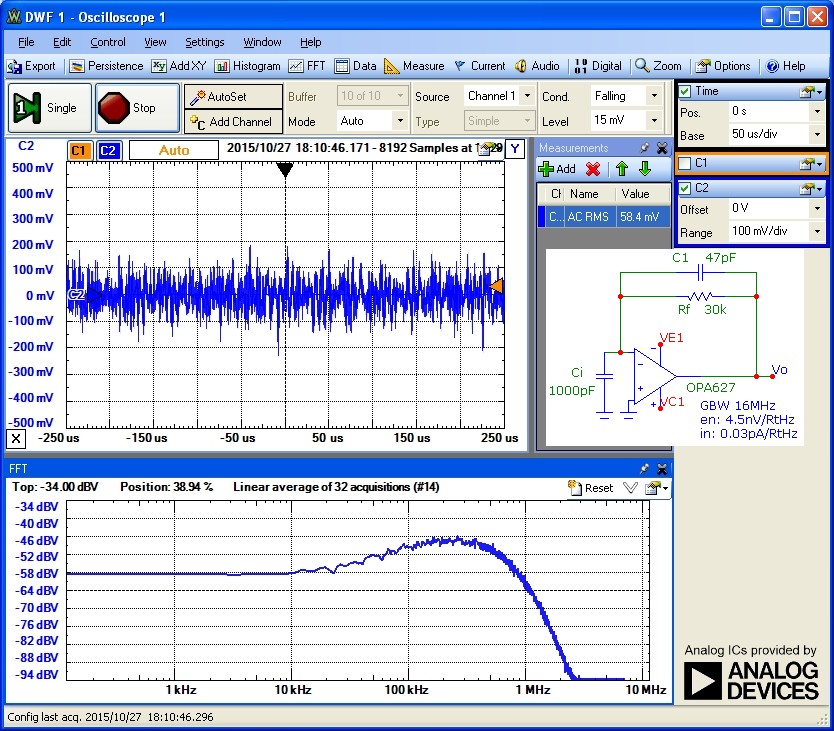Open the FFT view from the toolbar
Viewport: 834px width, 731px height.
[x=307, y=66]
